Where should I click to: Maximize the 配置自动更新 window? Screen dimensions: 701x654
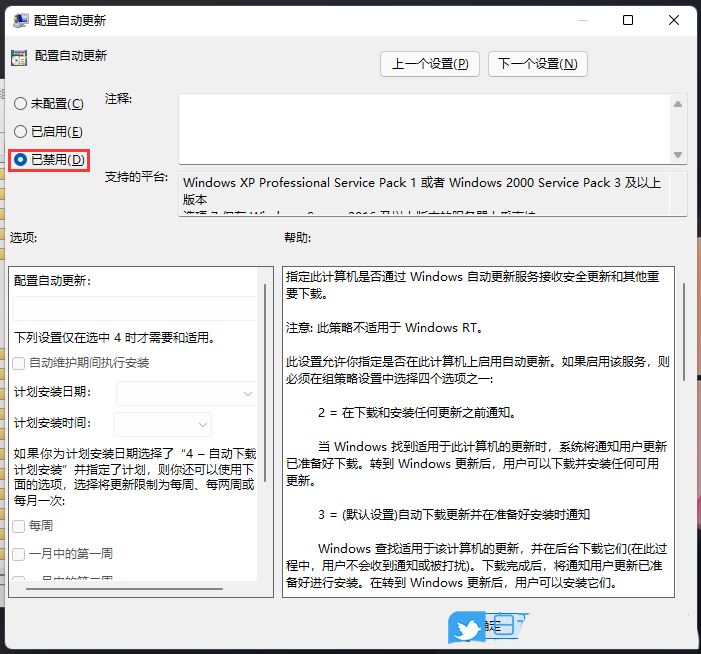(x=628, y=20)
